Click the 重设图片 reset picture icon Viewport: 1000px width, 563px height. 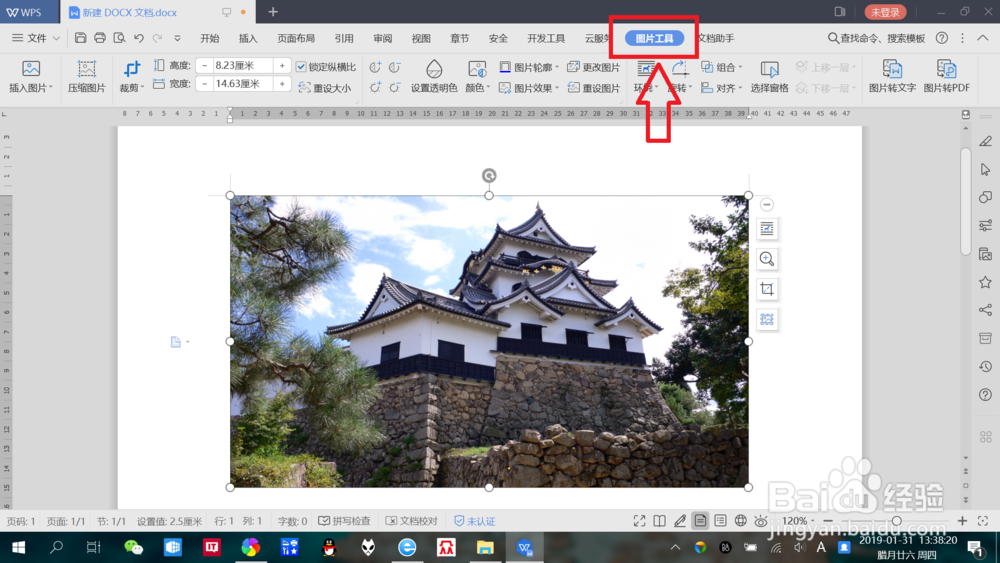[594, 88]
